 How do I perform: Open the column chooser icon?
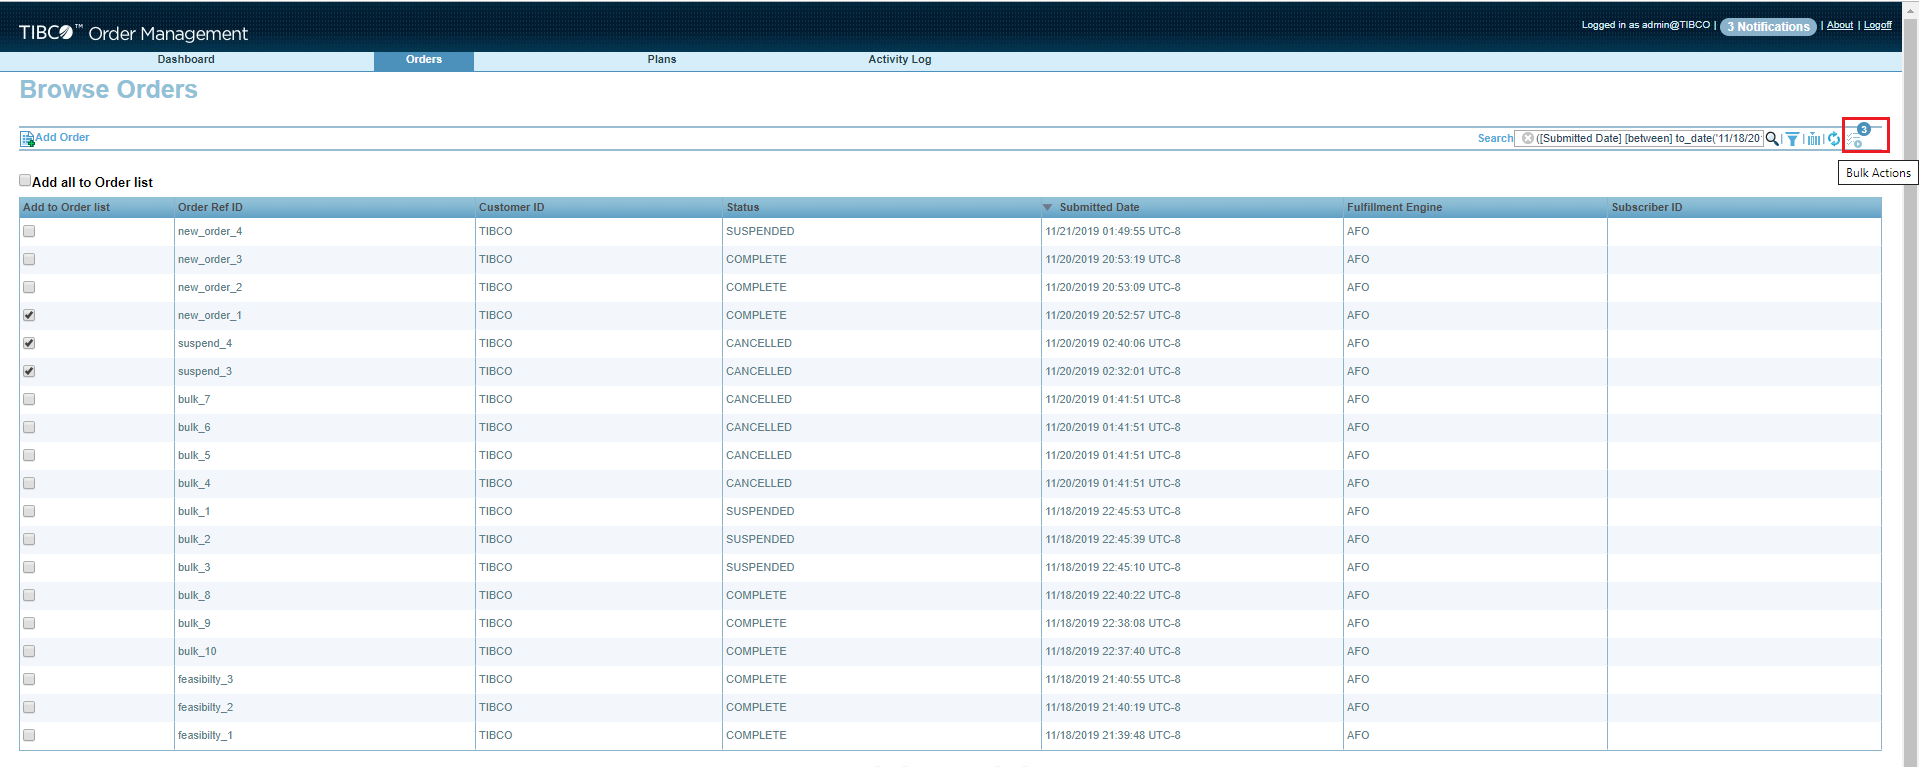pos(1814,139)
